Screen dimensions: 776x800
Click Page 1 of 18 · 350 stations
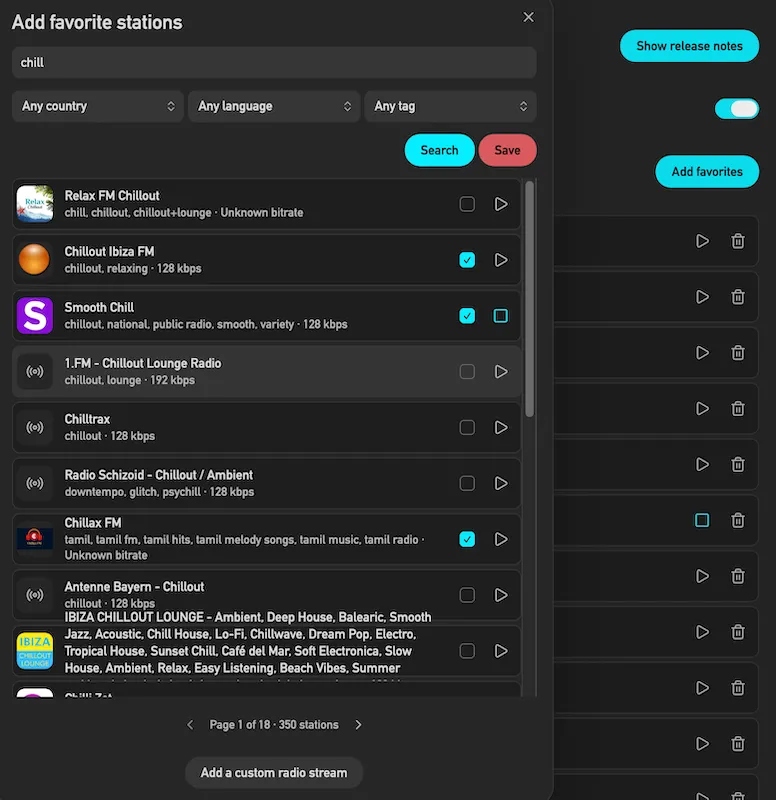[274, 724]
